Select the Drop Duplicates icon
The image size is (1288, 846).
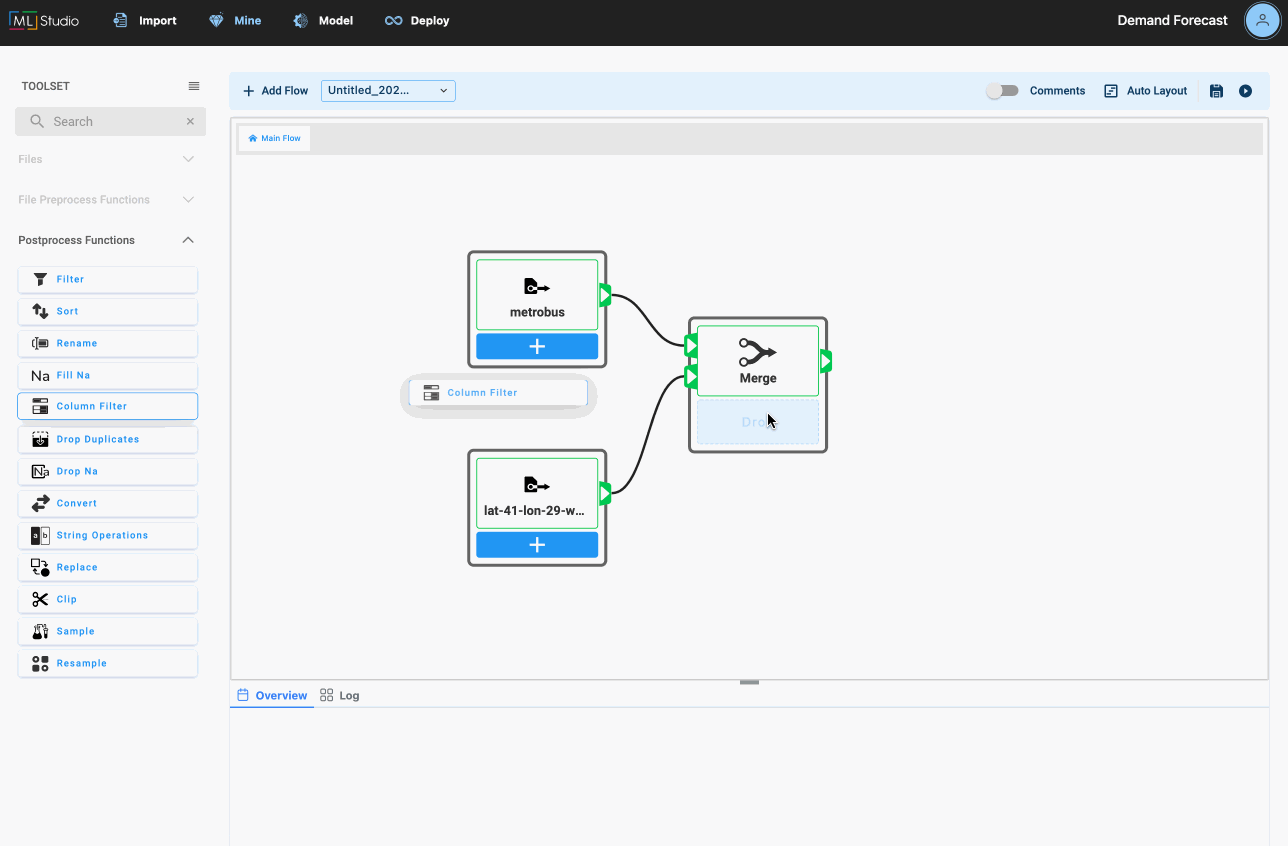click(x=40, y=439)
